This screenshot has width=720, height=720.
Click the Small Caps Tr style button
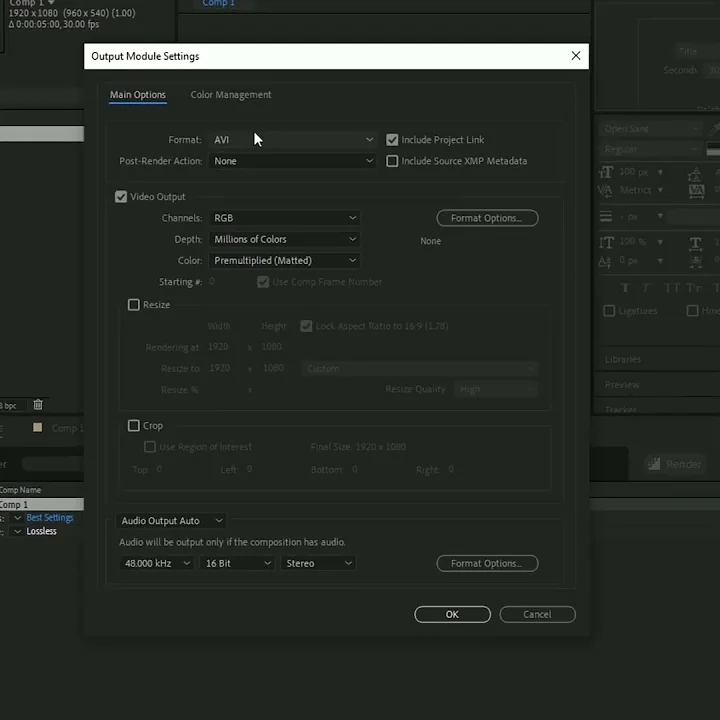(x=694, y=288)
